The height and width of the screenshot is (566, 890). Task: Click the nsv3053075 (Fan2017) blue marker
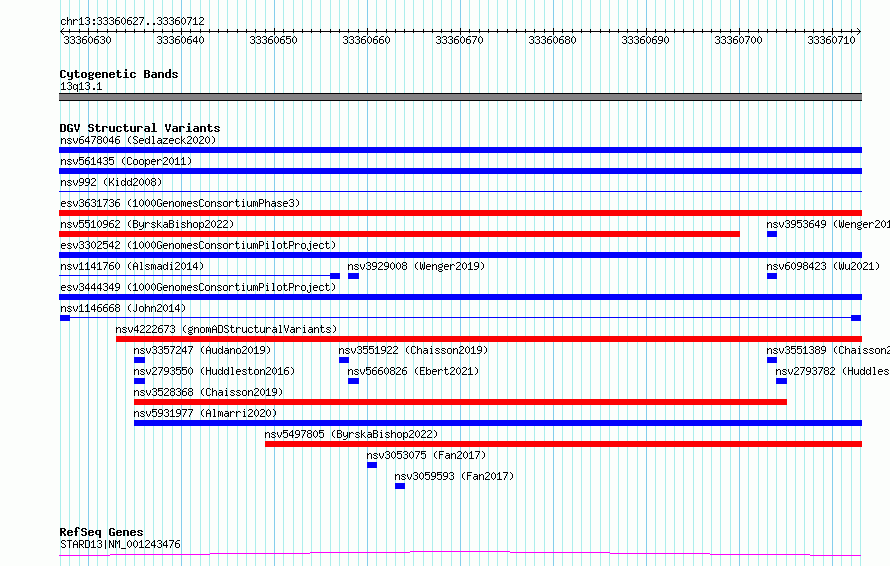click(372, 465)
